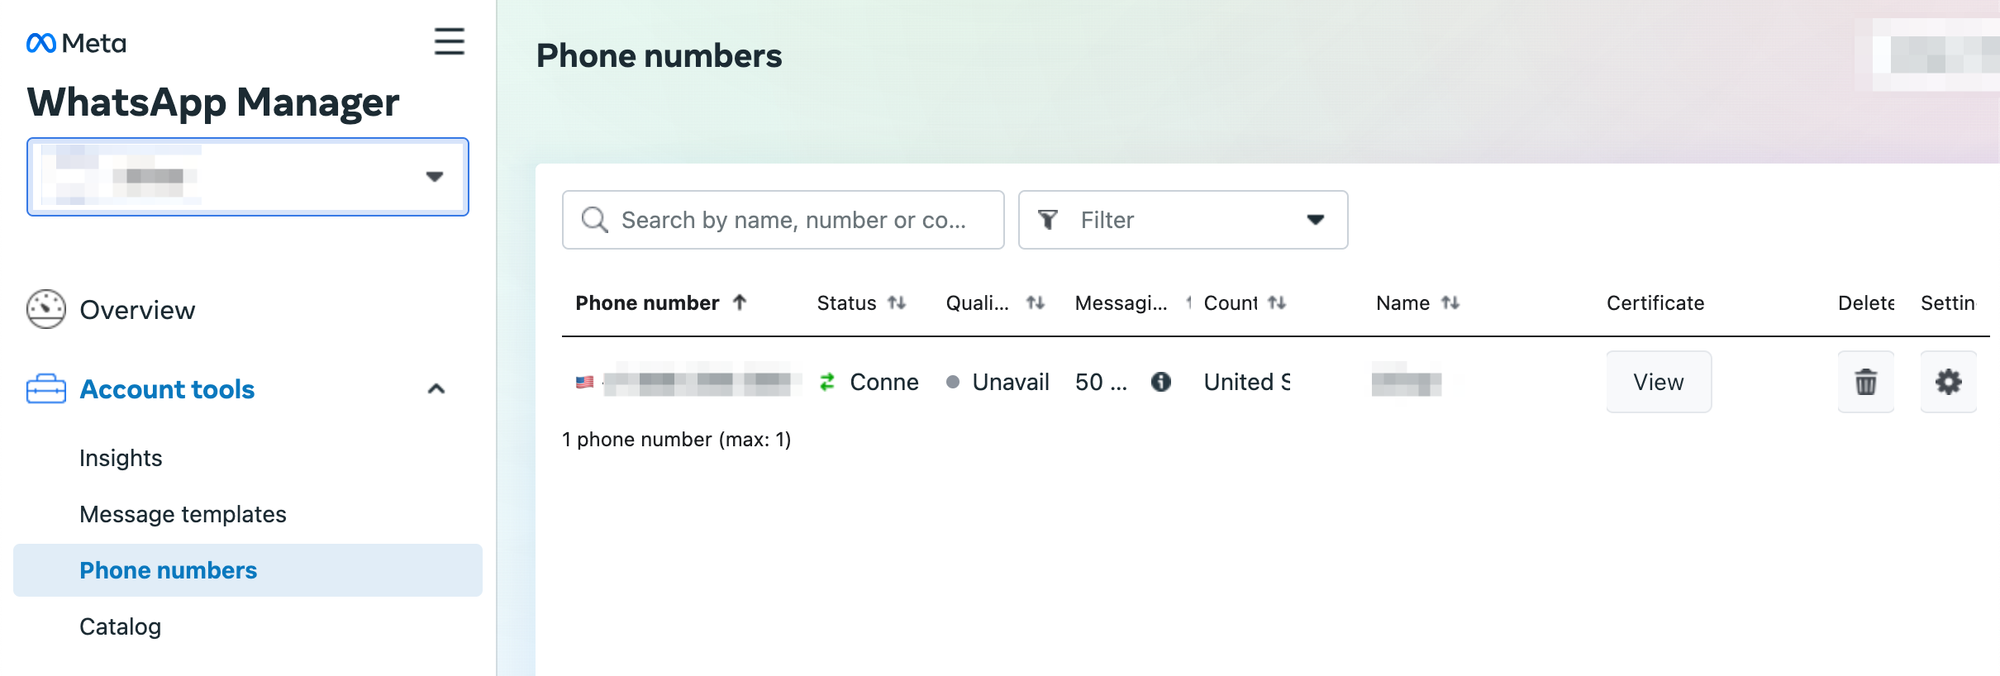Click the Meta logo
The height and width of the screenshot is (676, 2000).
(x=76, y=43)
